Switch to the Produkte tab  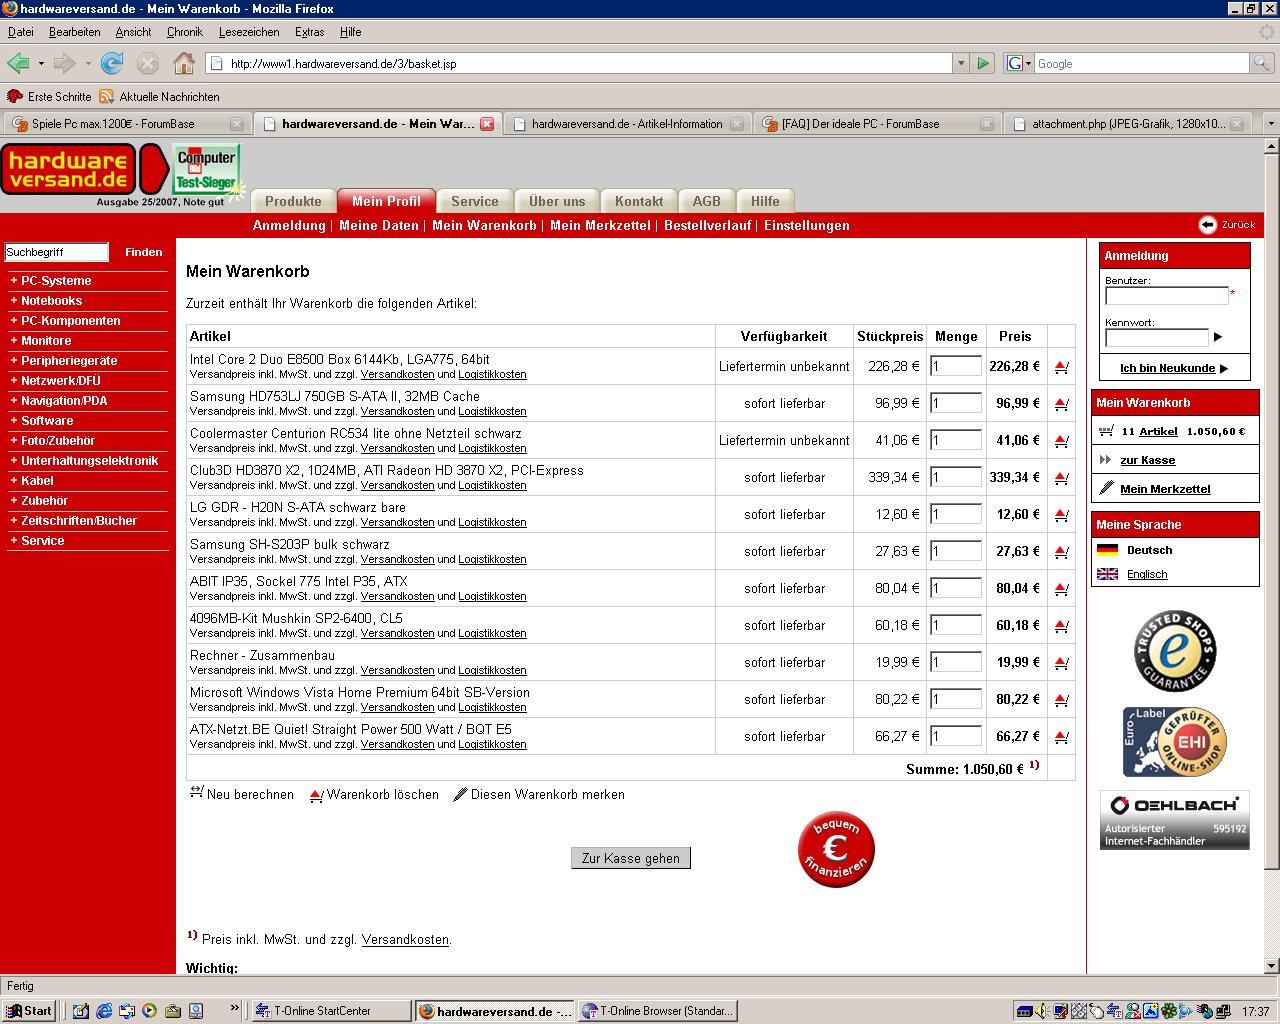(x=293, y=201)
